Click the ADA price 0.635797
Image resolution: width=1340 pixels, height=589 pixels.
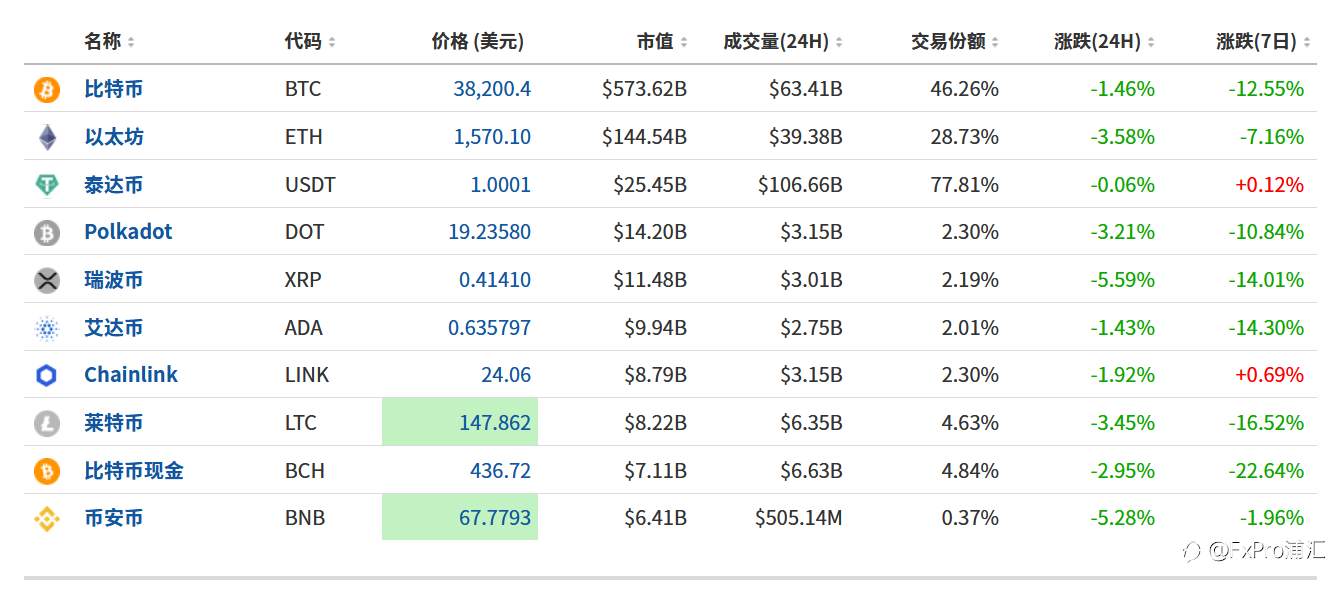coord(490,328)
